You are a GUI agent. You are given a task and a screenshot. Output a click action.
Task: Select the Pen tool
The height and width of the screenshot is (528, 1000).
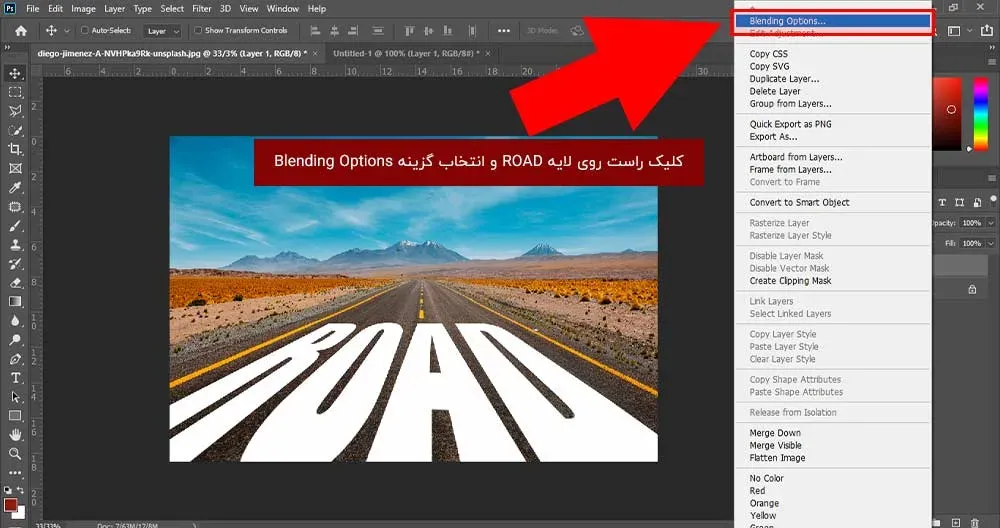[x=15, y=359]
